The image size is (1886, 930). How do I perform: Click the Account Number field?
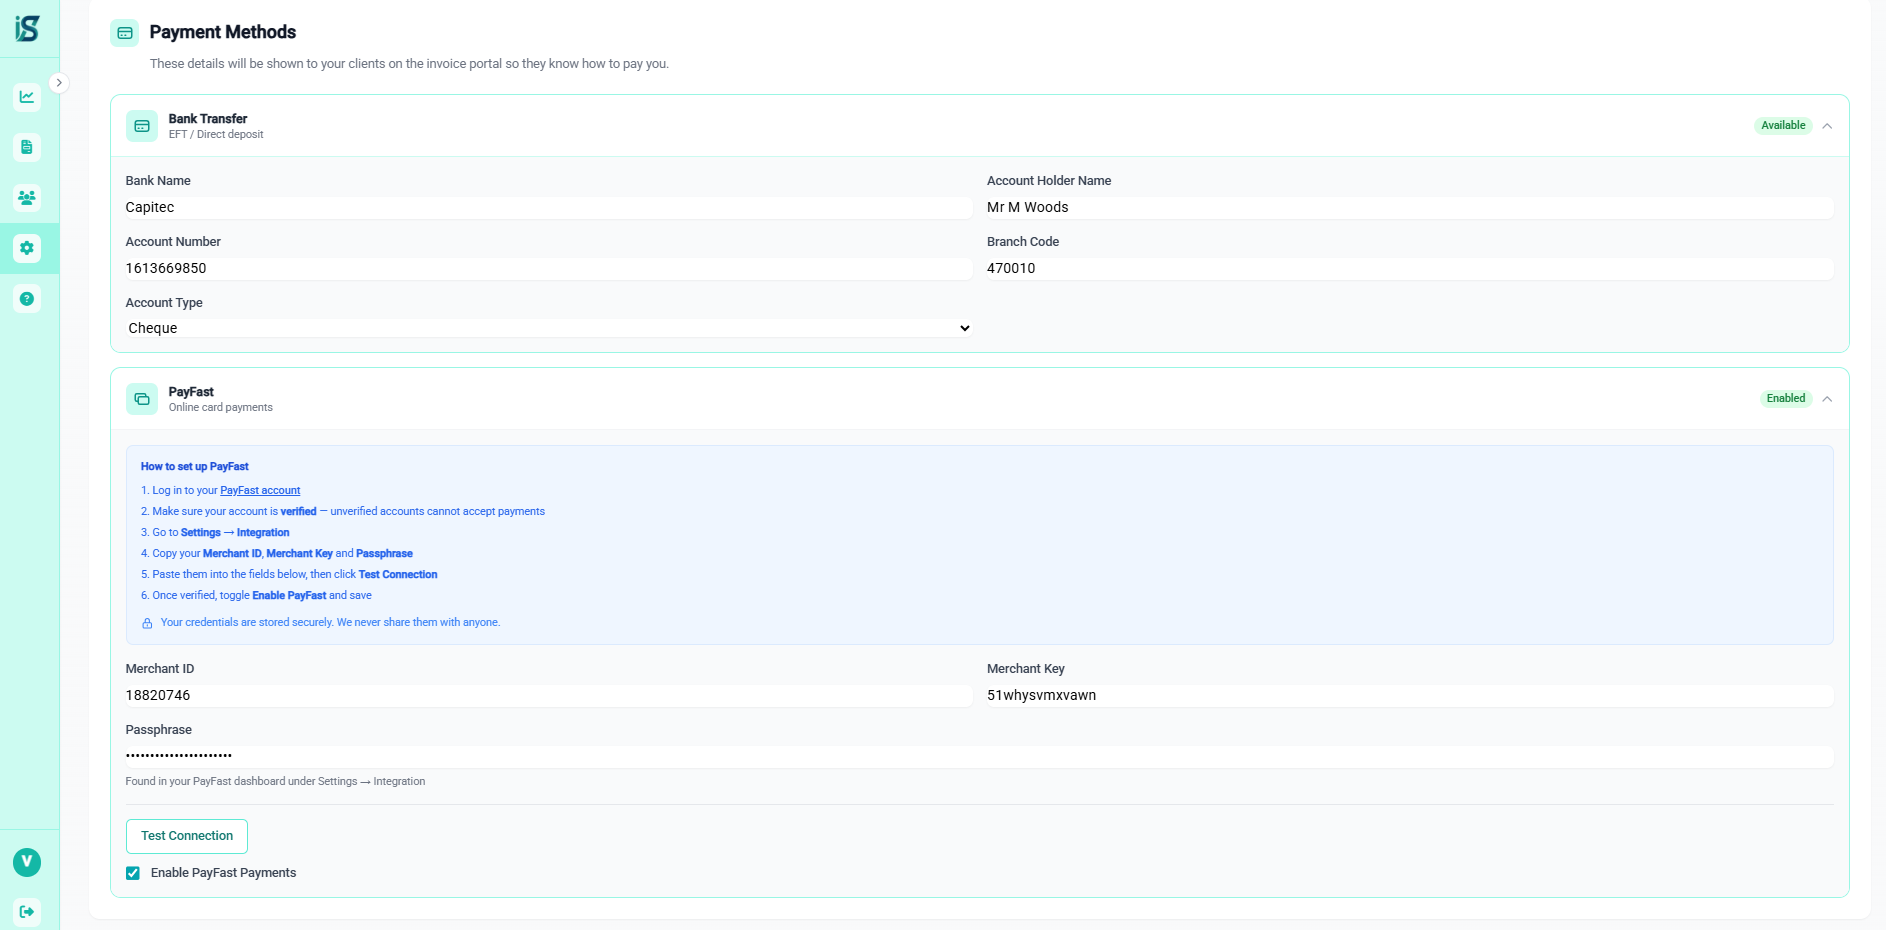(549, 268)
